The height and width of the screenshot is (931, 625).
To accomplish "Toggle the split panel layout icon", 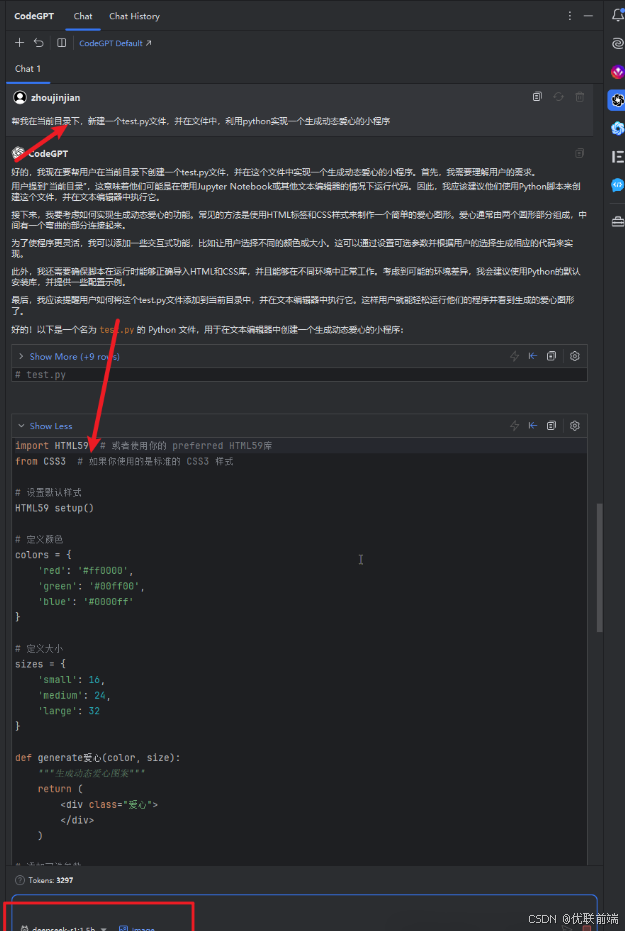I will pos(61,43).
